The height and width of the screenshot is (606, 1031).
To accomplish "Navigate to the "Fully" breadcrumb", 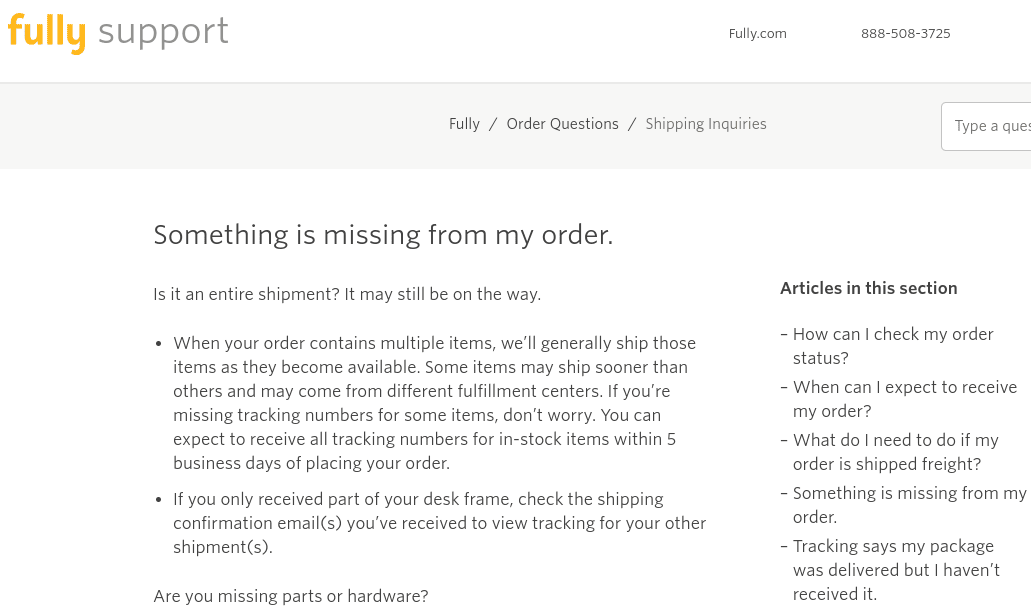I will pos(464,124).
